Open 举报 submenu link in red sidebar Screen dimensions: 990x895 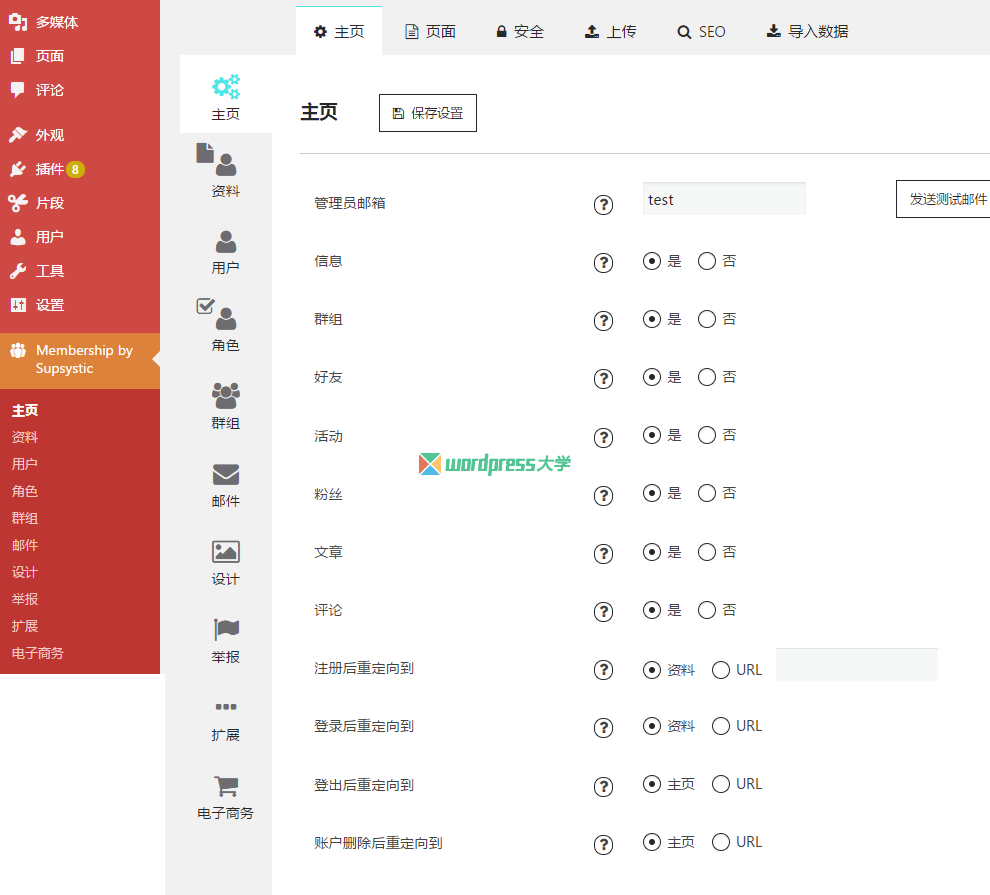click(x=25, y=600)
